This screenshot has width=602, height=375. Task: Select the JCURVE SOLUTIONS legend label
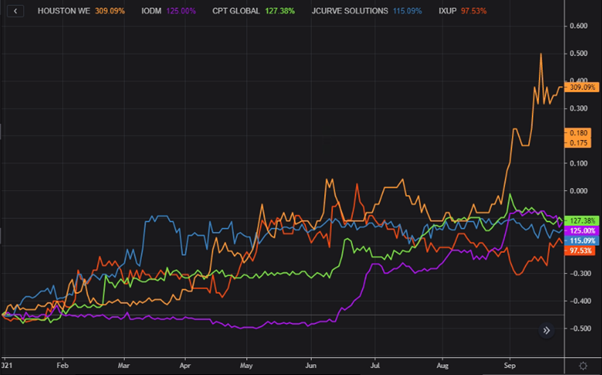tap(350, 11)
